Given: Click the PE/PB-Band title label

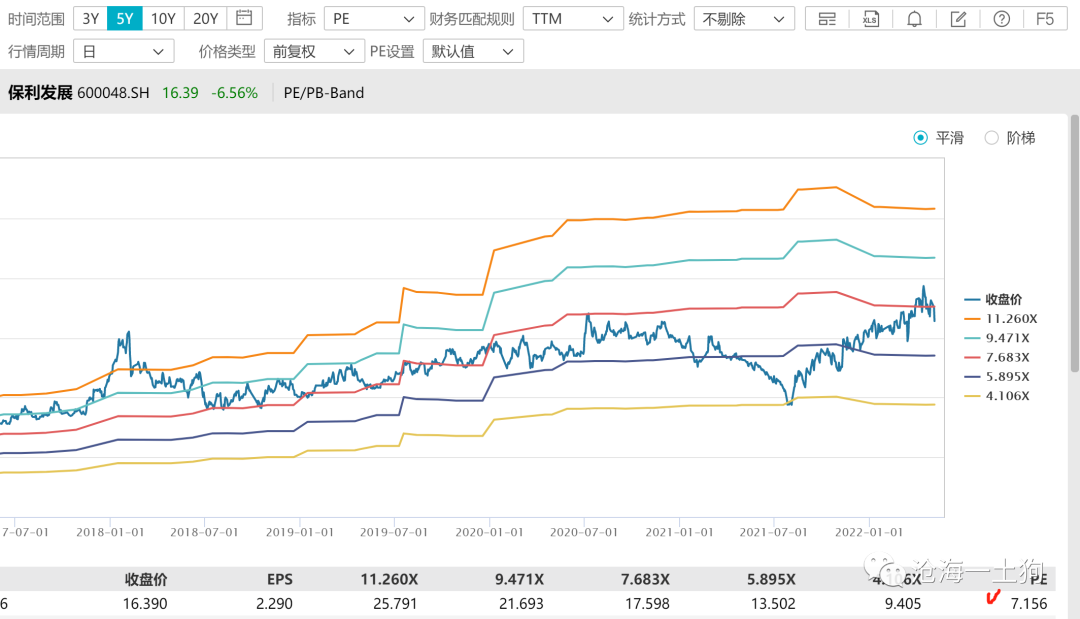Looking at the screenshot, I should 324,92.
